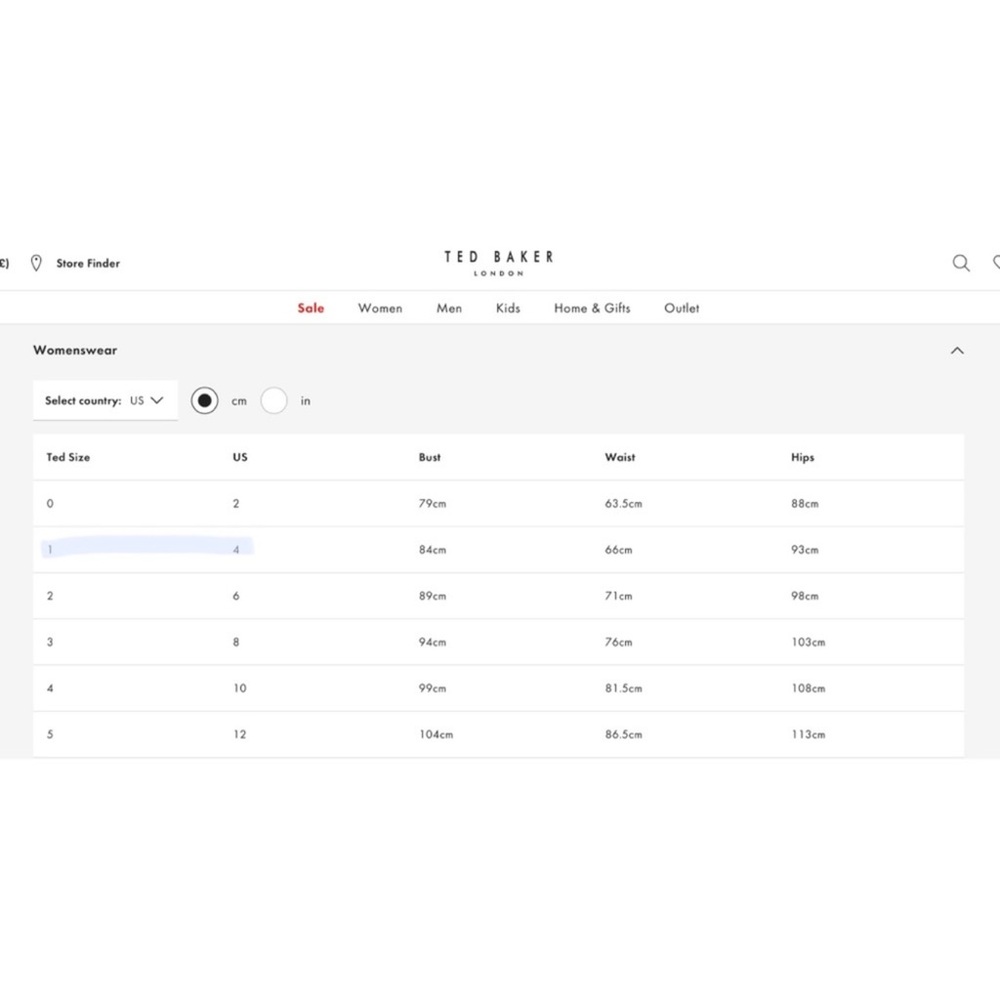Click the 71cm waist cell
The width and height of the screenshot is (1000, 1000).
pyautogui.click(x=619, y=596)
